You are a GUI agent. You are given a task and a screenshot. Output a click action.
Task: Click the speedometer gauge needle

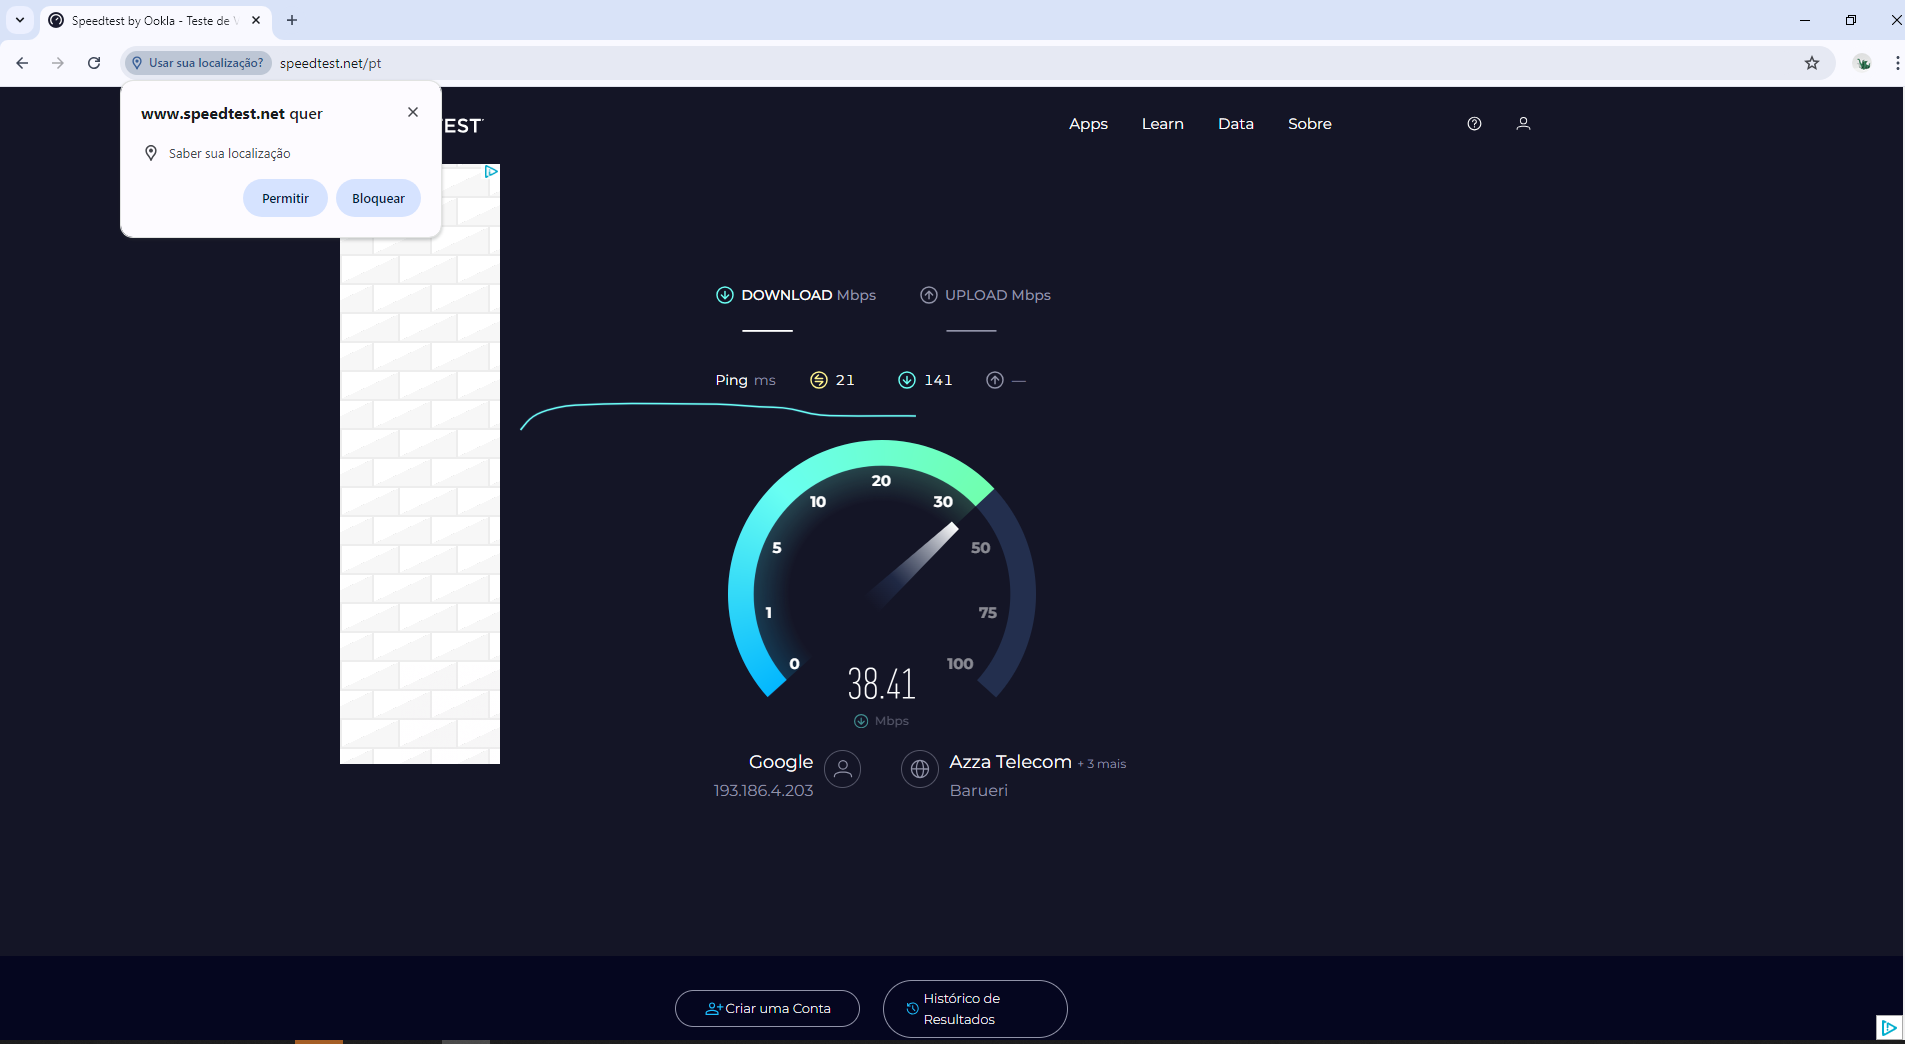pos(914,564)
